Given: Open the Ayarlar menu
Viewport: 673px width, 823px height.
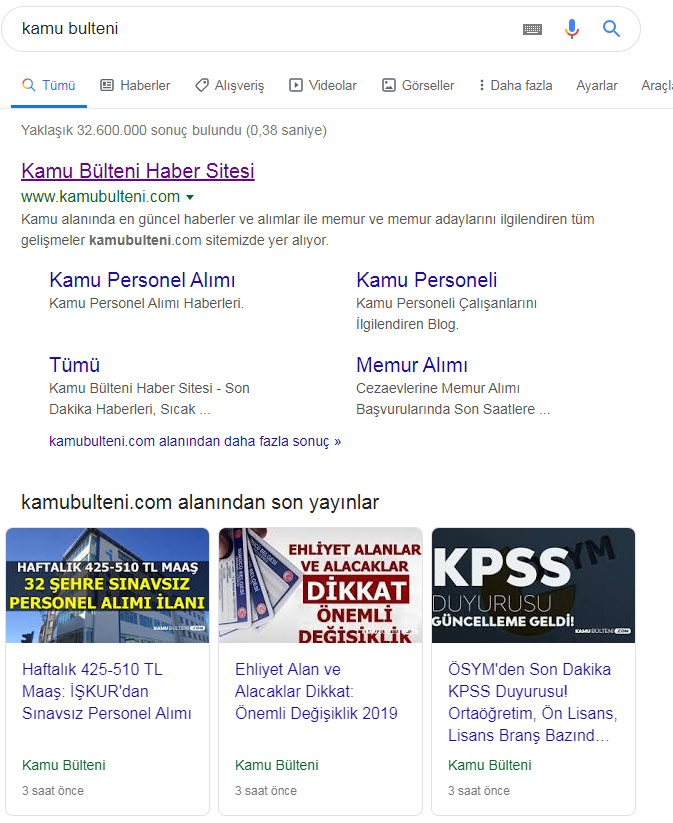Looking at the screenshot, I should (597, 86).
